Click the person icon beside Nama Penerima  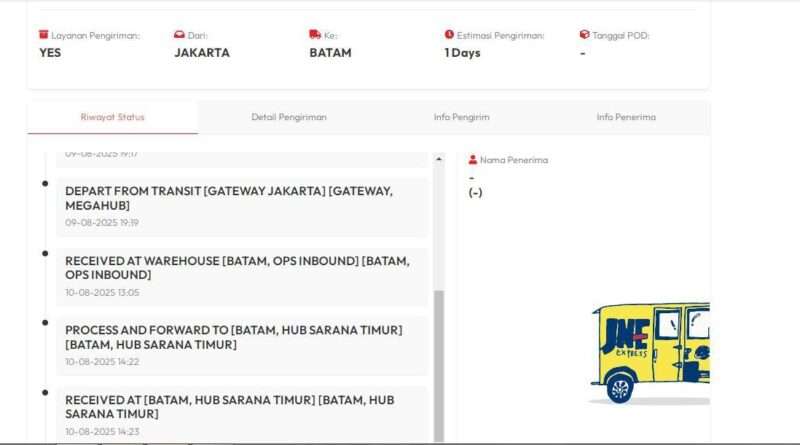(473, 160)
